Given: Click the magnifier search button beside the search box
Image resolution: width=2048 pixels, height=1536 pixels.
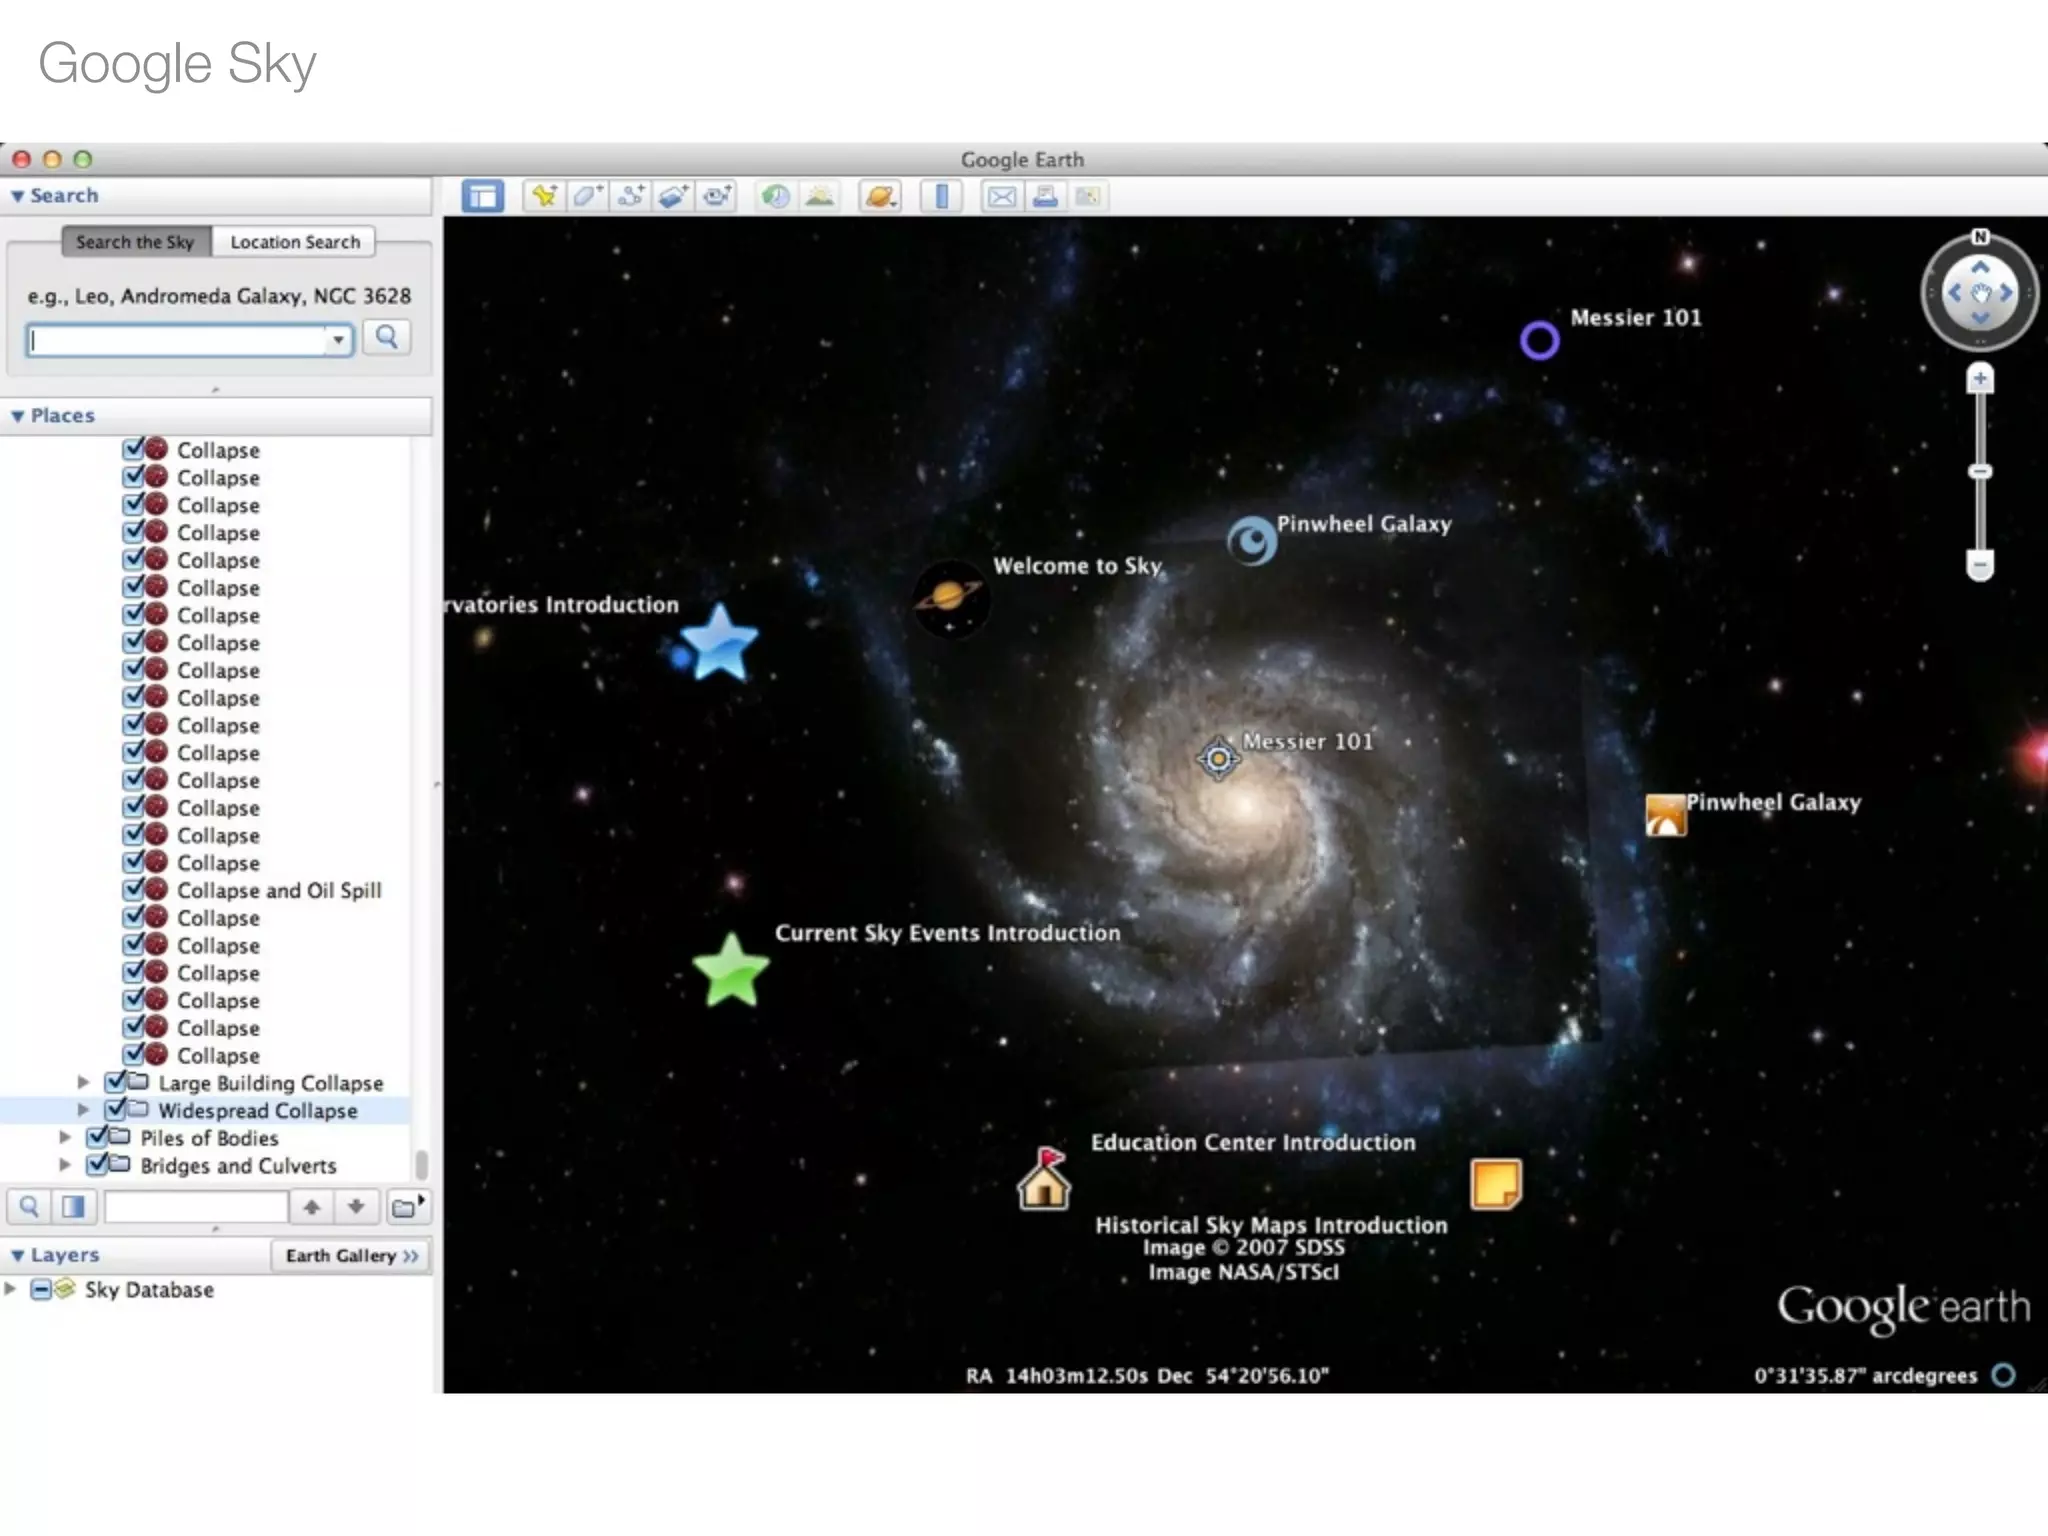Looking at the screenshot, I should click(387, 338).
